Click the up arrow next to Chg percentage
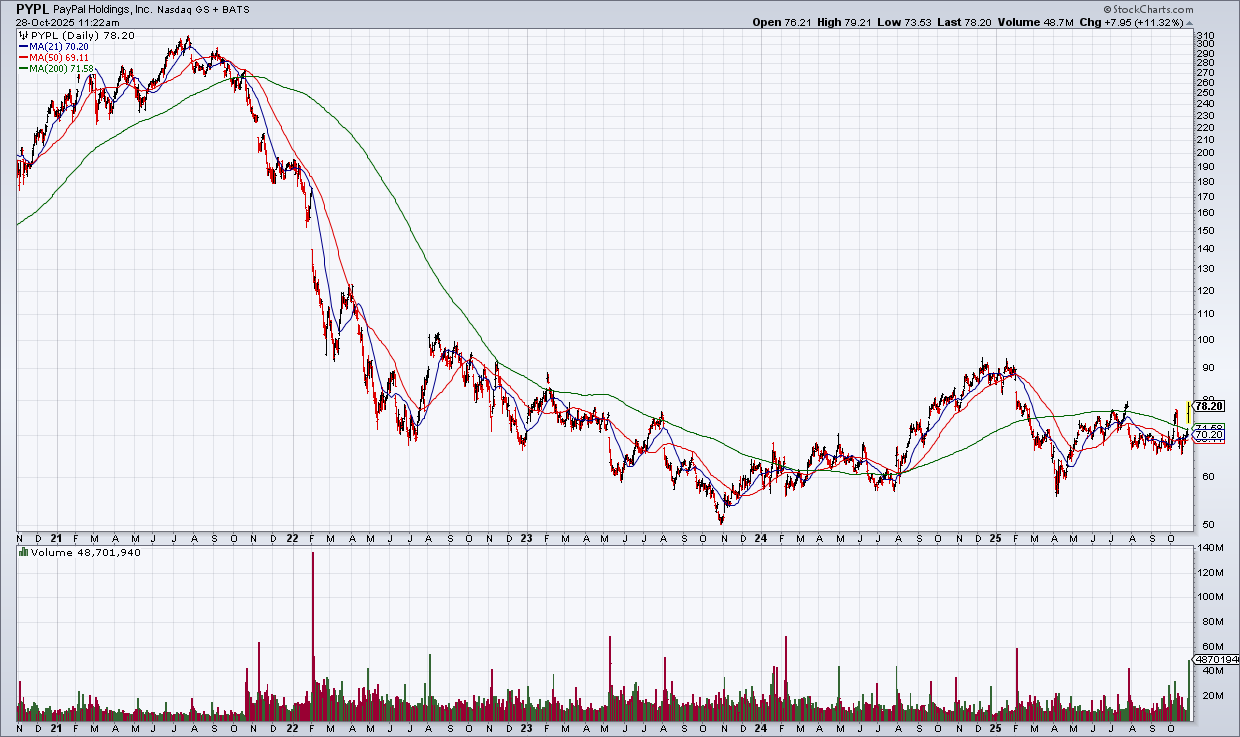Screen dimensions: 1240x737 (x=1188, y=22)
